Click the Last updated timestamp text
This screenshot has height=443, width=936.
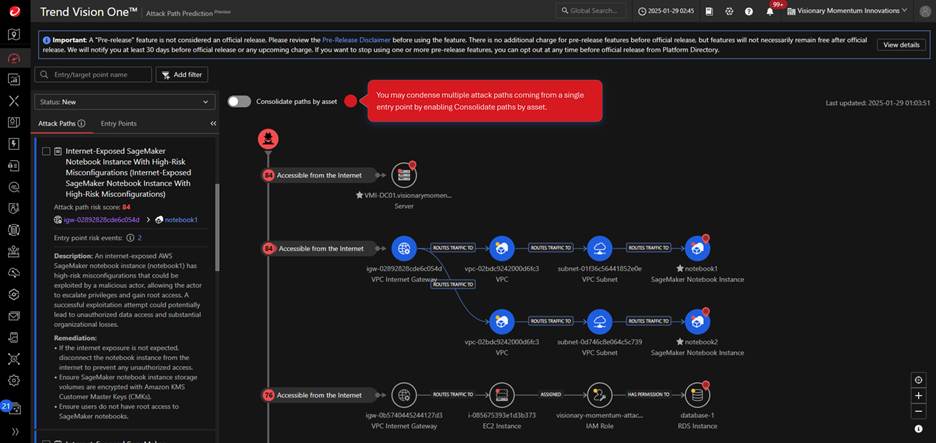[x=878, y=103]
